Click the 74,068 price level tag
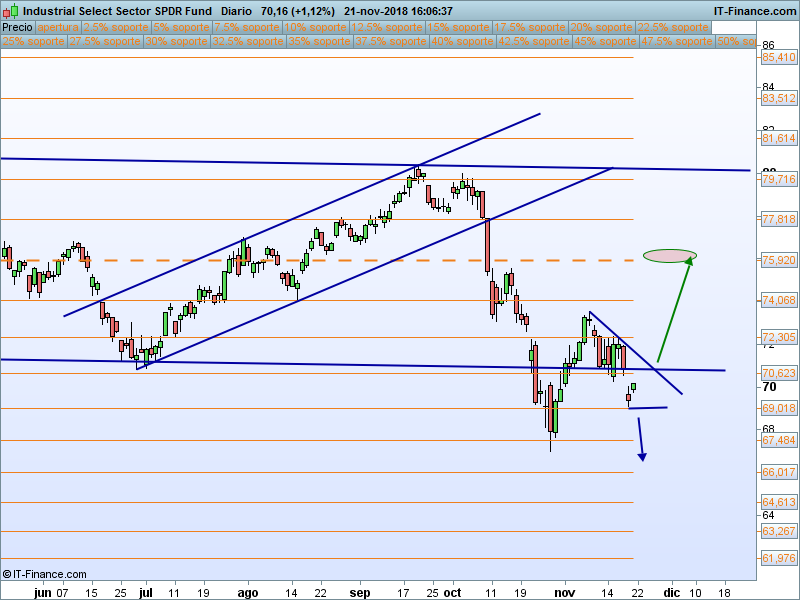The image size is (800, 600). click(x=779, y=300)
